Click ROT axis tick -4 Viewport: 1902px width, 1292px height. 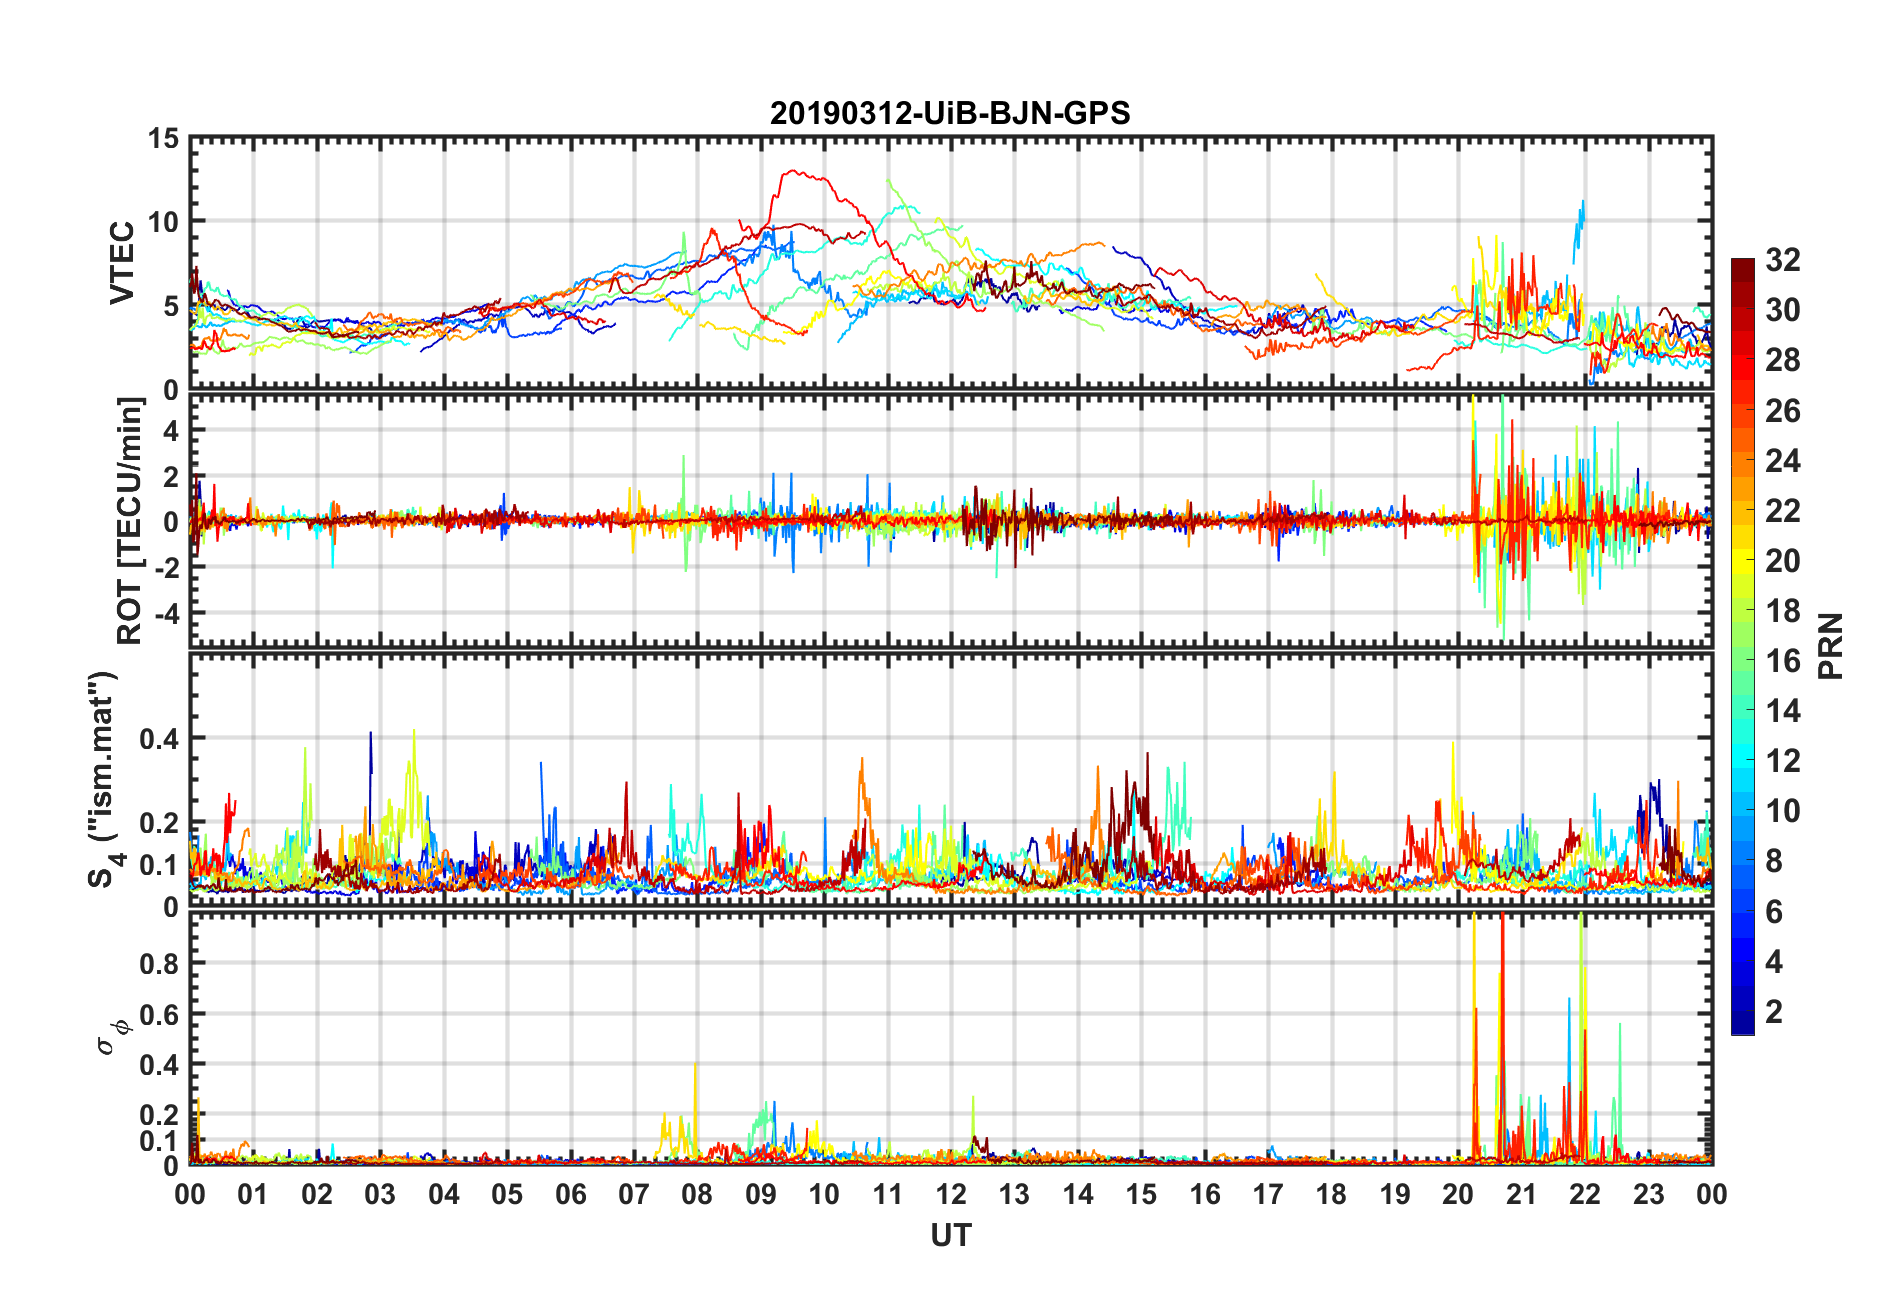click(165, 612)
